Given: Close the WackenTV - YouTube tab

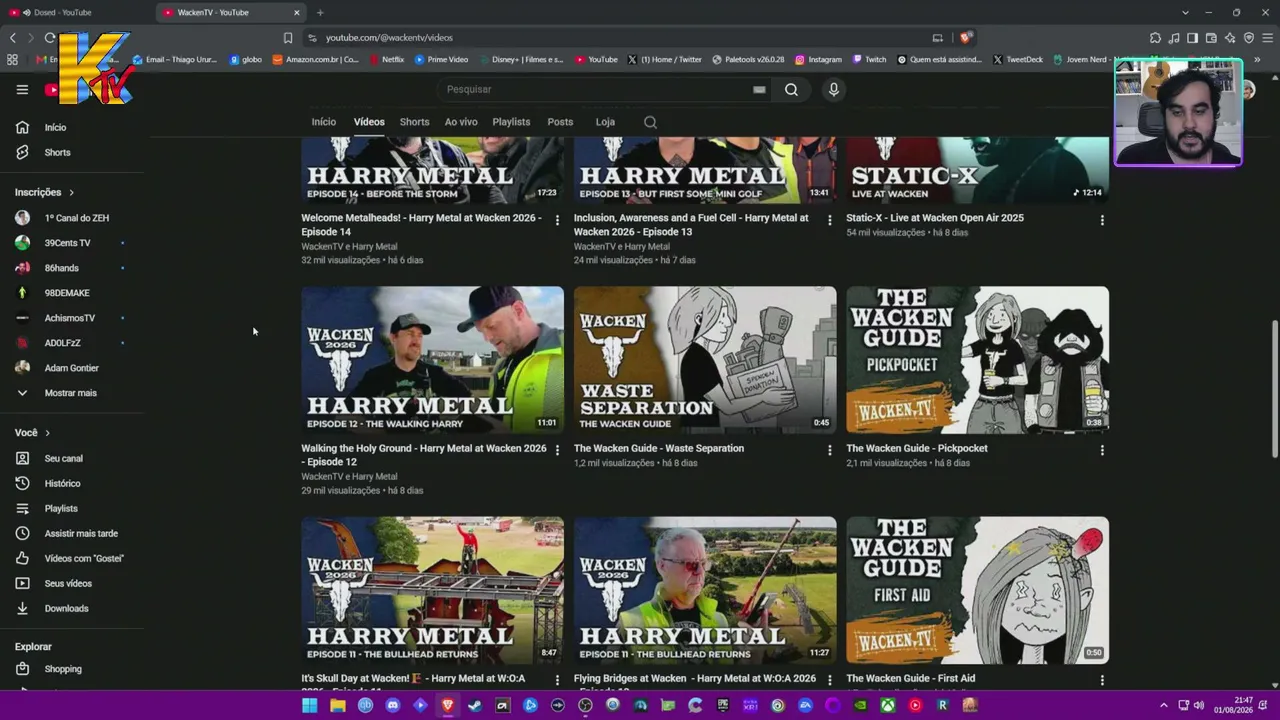Looking at the screenshot, I should coord(296,12).
